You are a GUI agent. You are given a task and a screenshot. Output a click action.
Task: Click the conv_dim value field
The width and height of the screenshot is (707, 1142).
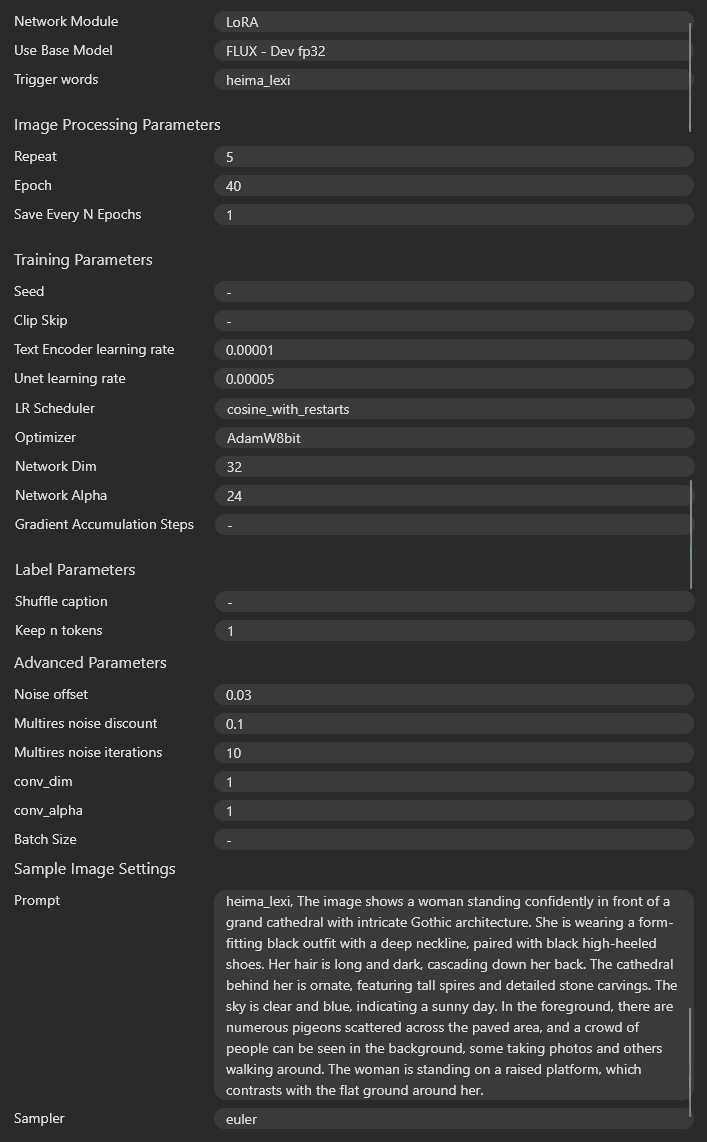pyautogui.click(x=454, y=781)
